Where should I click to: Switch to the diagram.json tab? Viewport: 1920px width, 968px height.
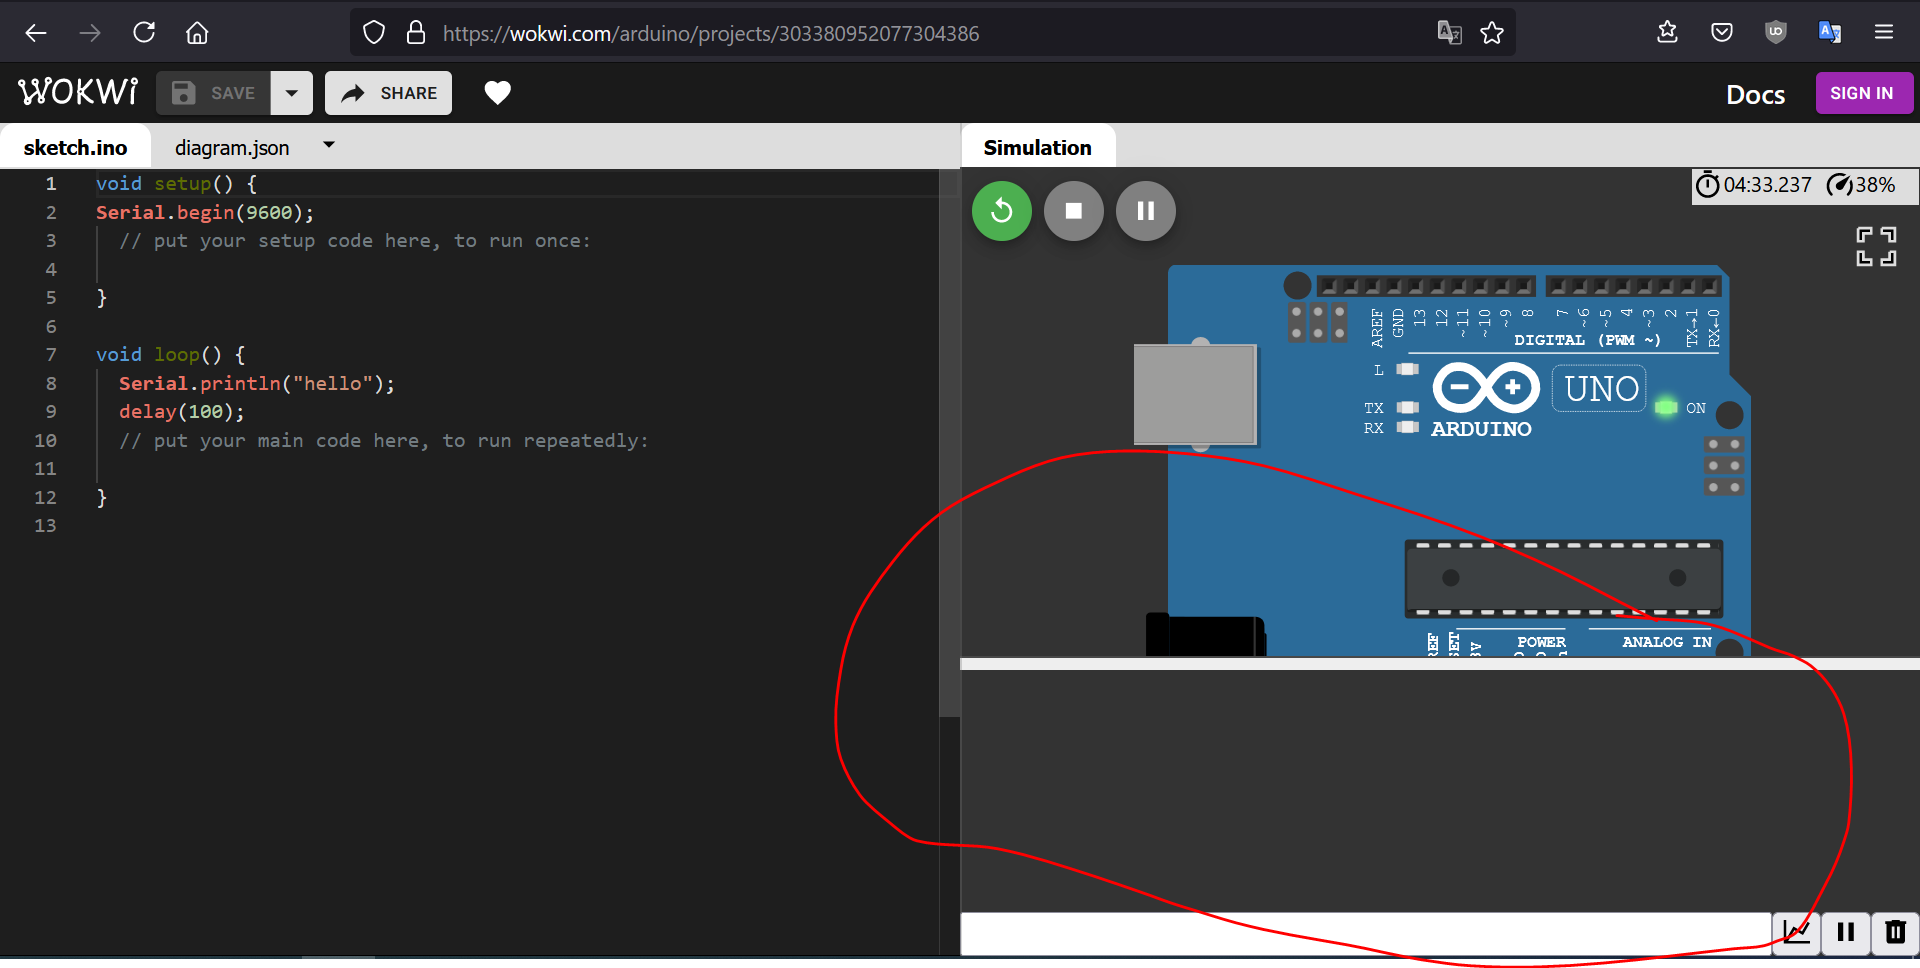click(x=231, y=147)
